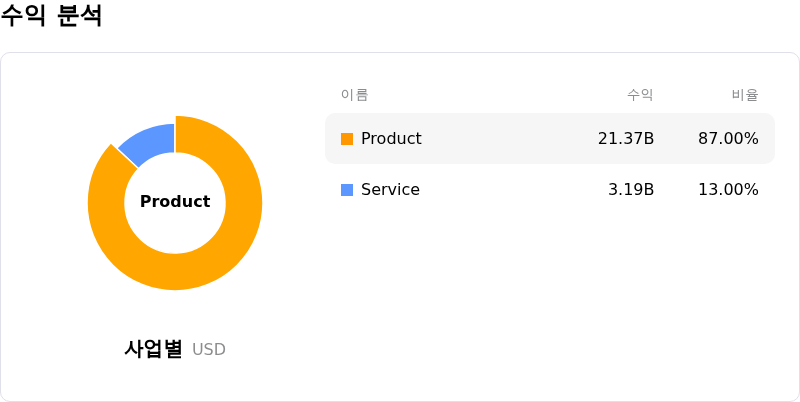Select the Product row in the table
This screenshot has width=800, height=402.
550,139
